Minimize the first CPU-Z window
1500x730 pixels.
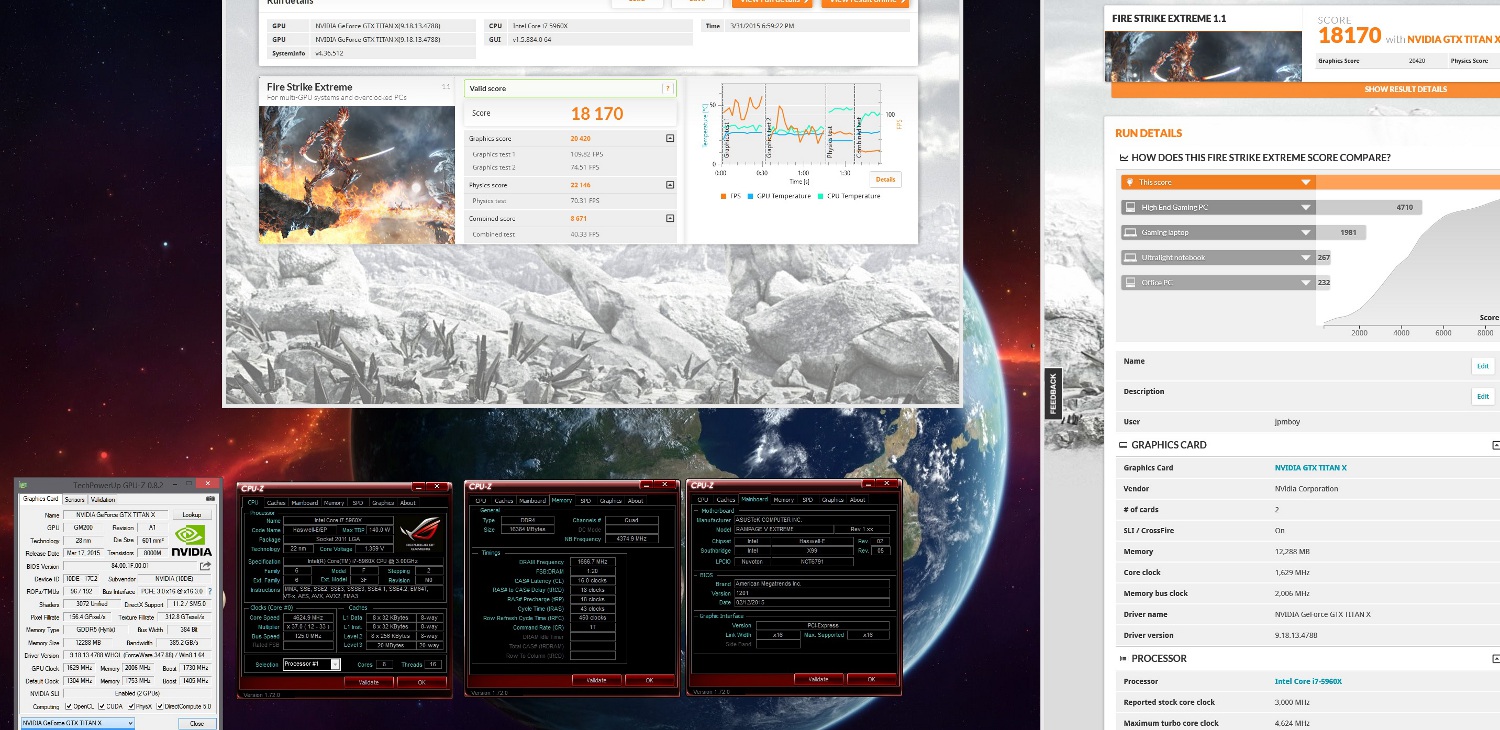point(418,486)
